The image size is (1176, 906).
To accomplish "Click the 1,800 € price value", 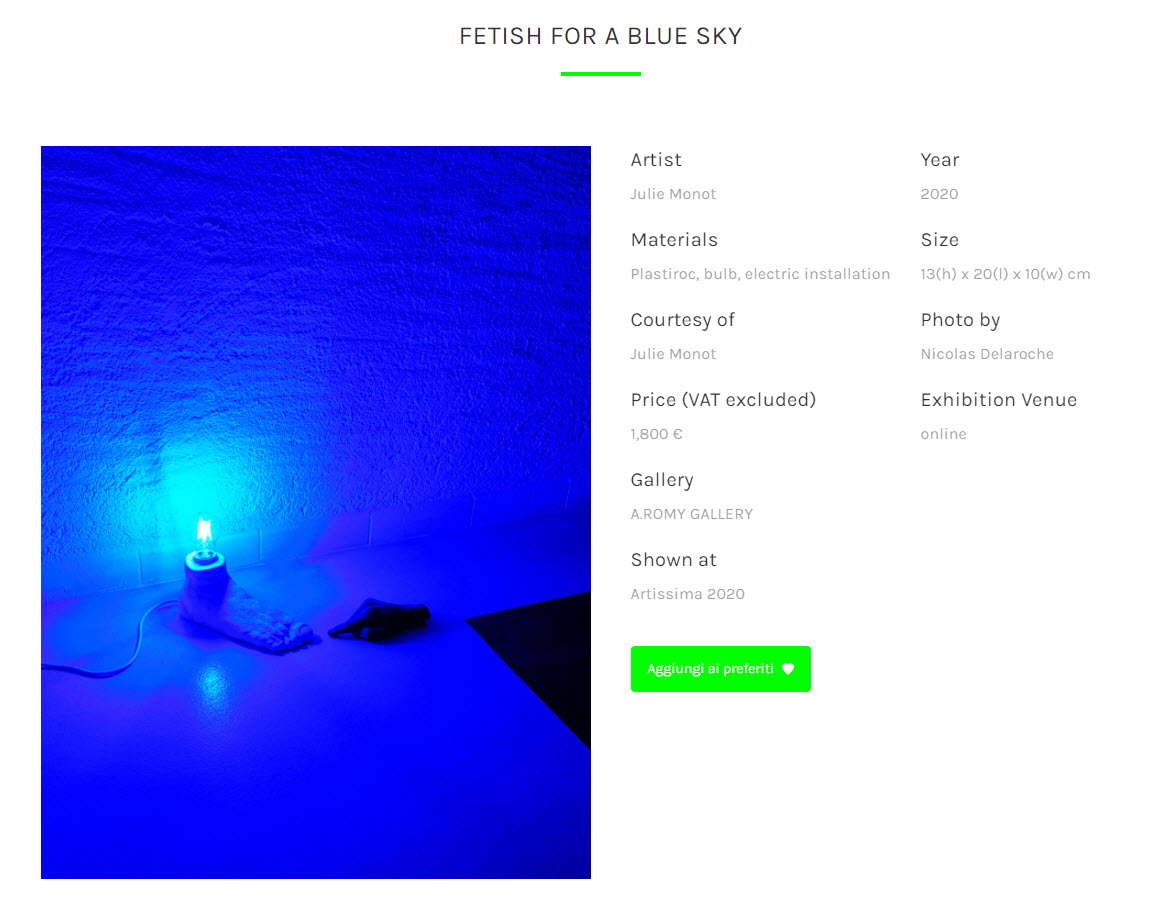I will pos(656,434).
